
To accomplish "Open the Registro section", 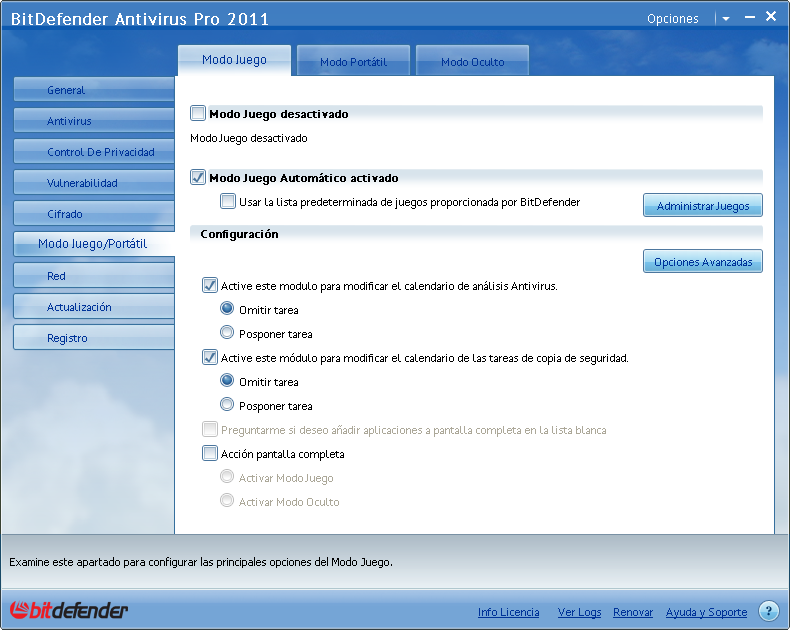I will click(94, 338).
